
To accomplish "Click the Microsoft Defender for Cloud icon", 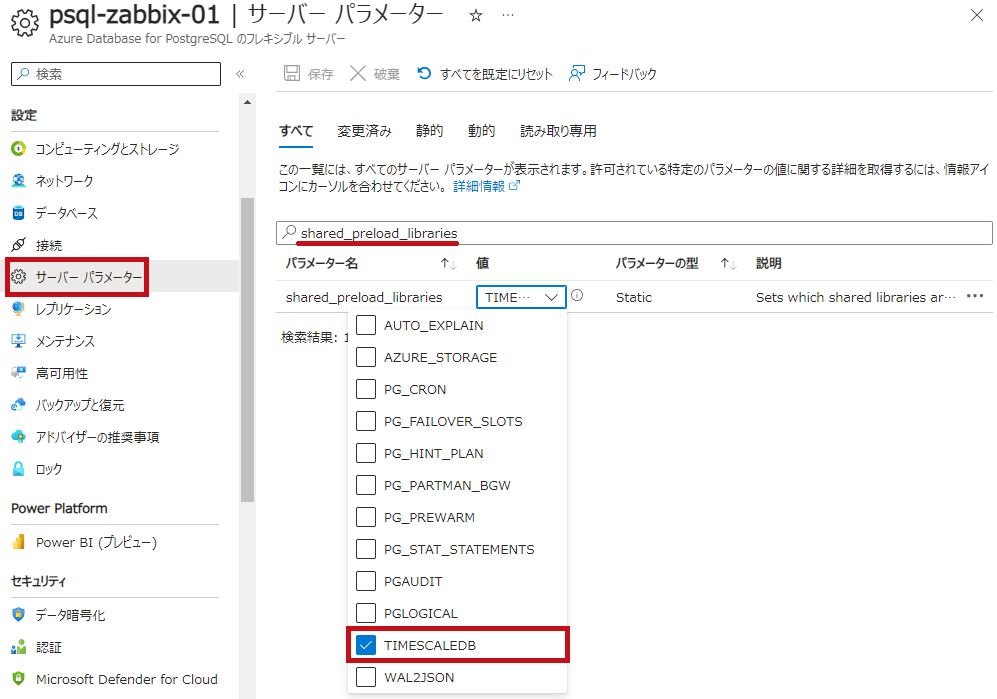I will tap(18, 679).
